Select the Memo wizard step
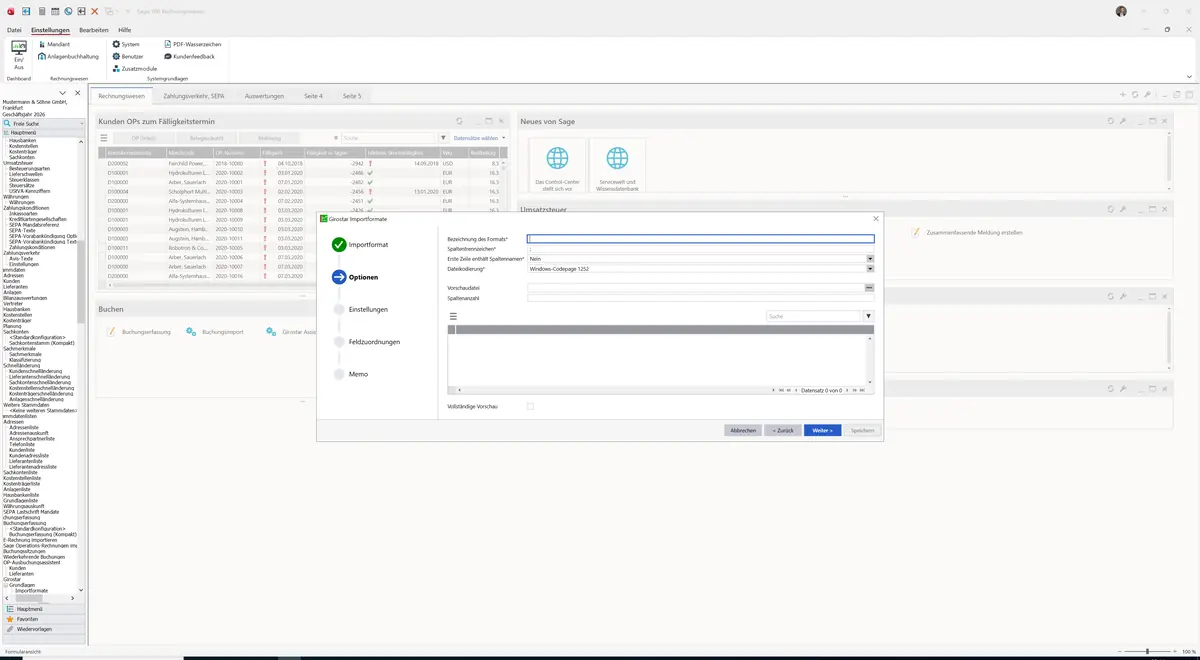Viewport: 1200px width, 660px height. point(350,374)
